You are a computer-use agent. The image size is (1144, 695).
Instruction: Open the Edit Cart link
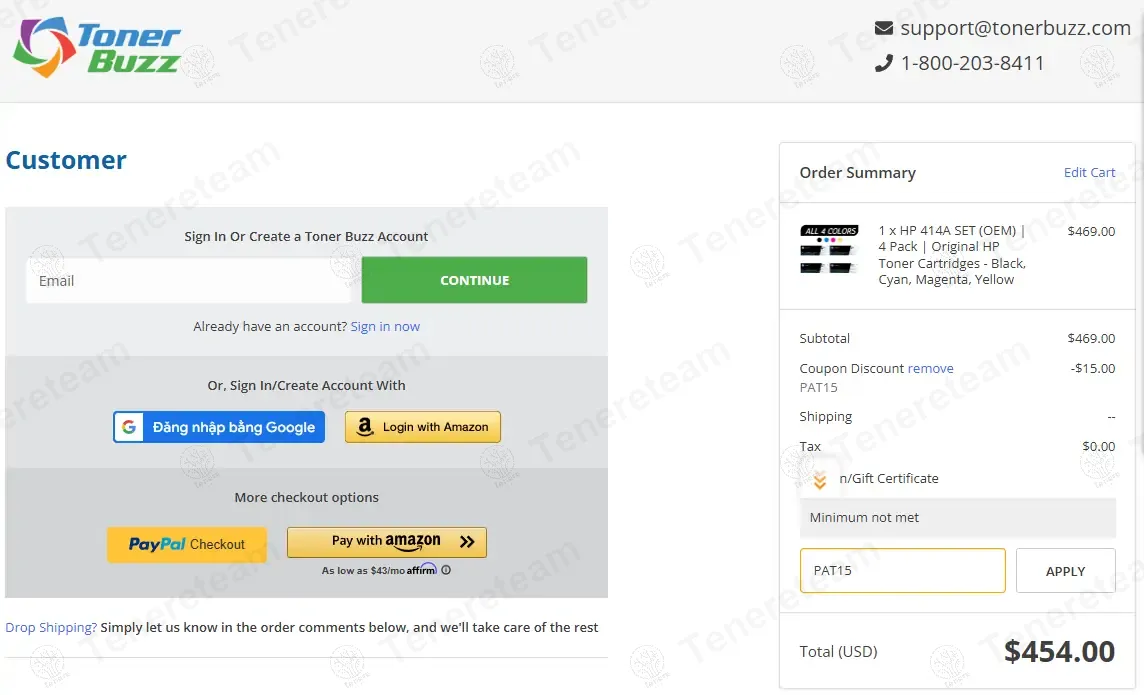click(x=1089, y=172)
